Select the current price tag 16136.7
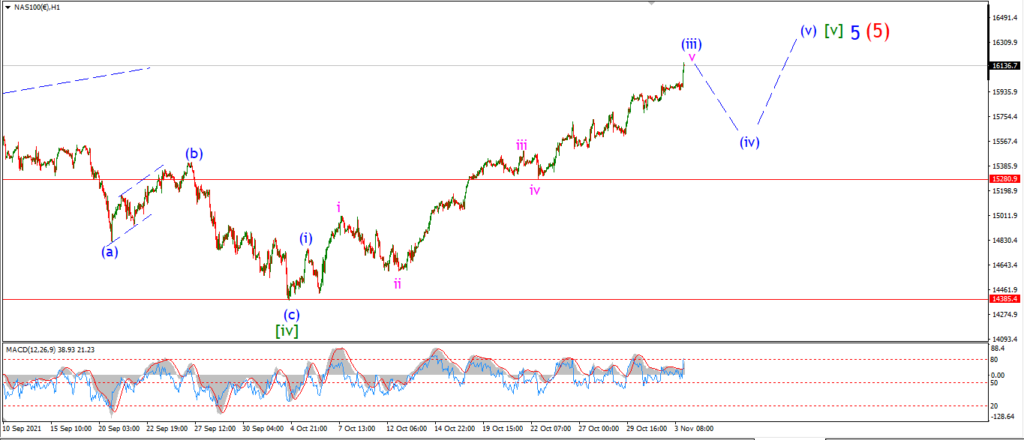The width and height of the screenshot is (1024, 440). pos(1005,65)
